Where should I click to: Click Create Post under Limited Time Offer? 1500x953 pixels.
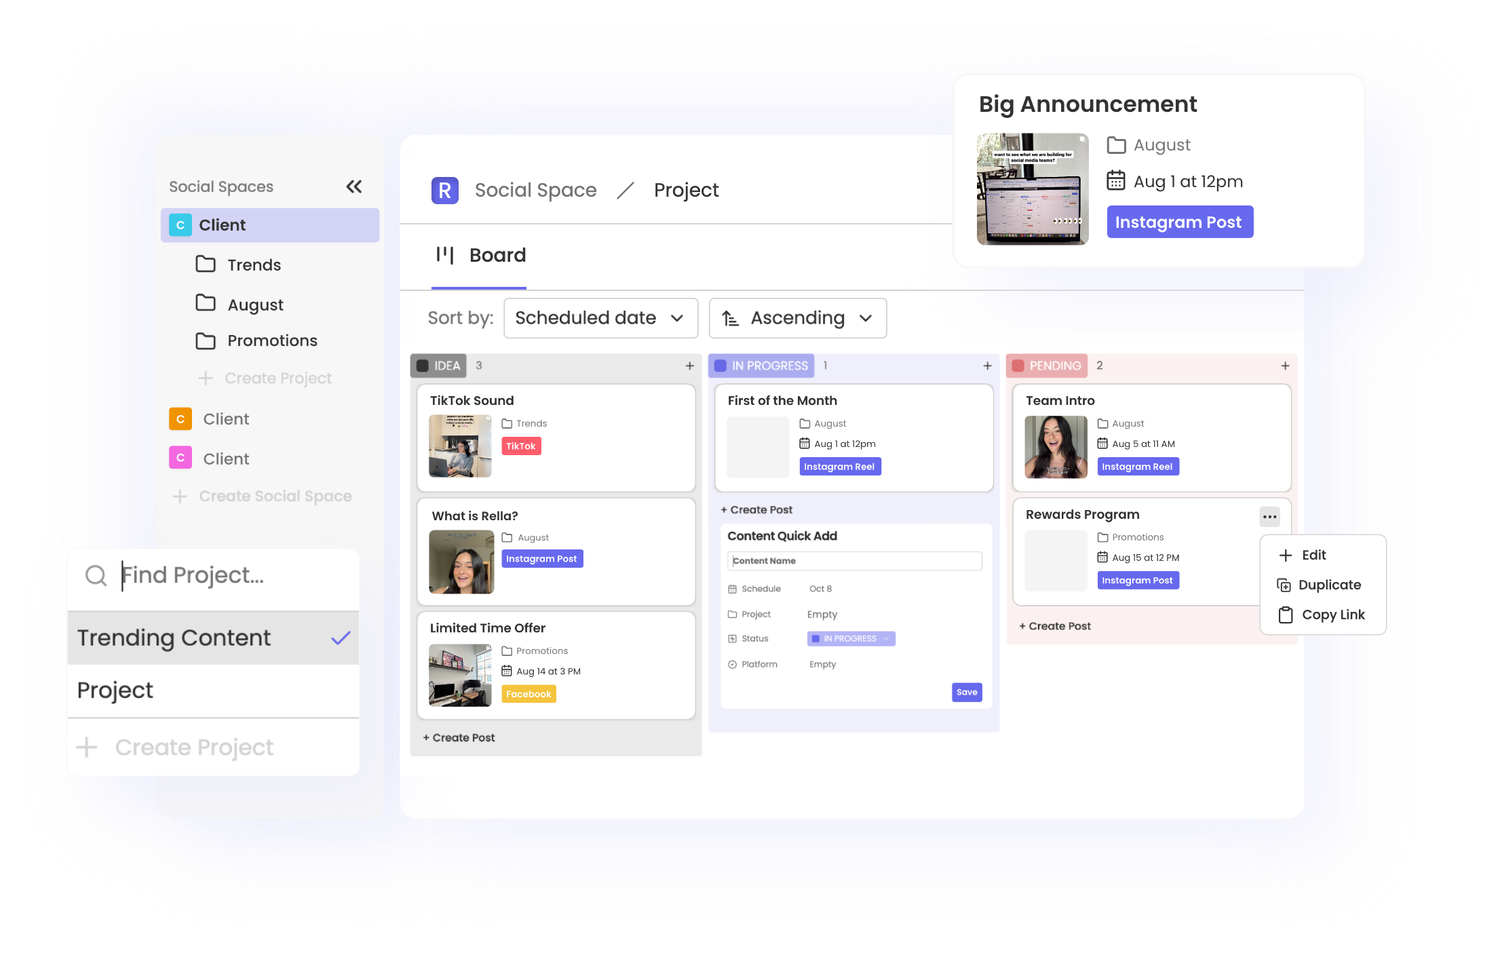[459, 737]
